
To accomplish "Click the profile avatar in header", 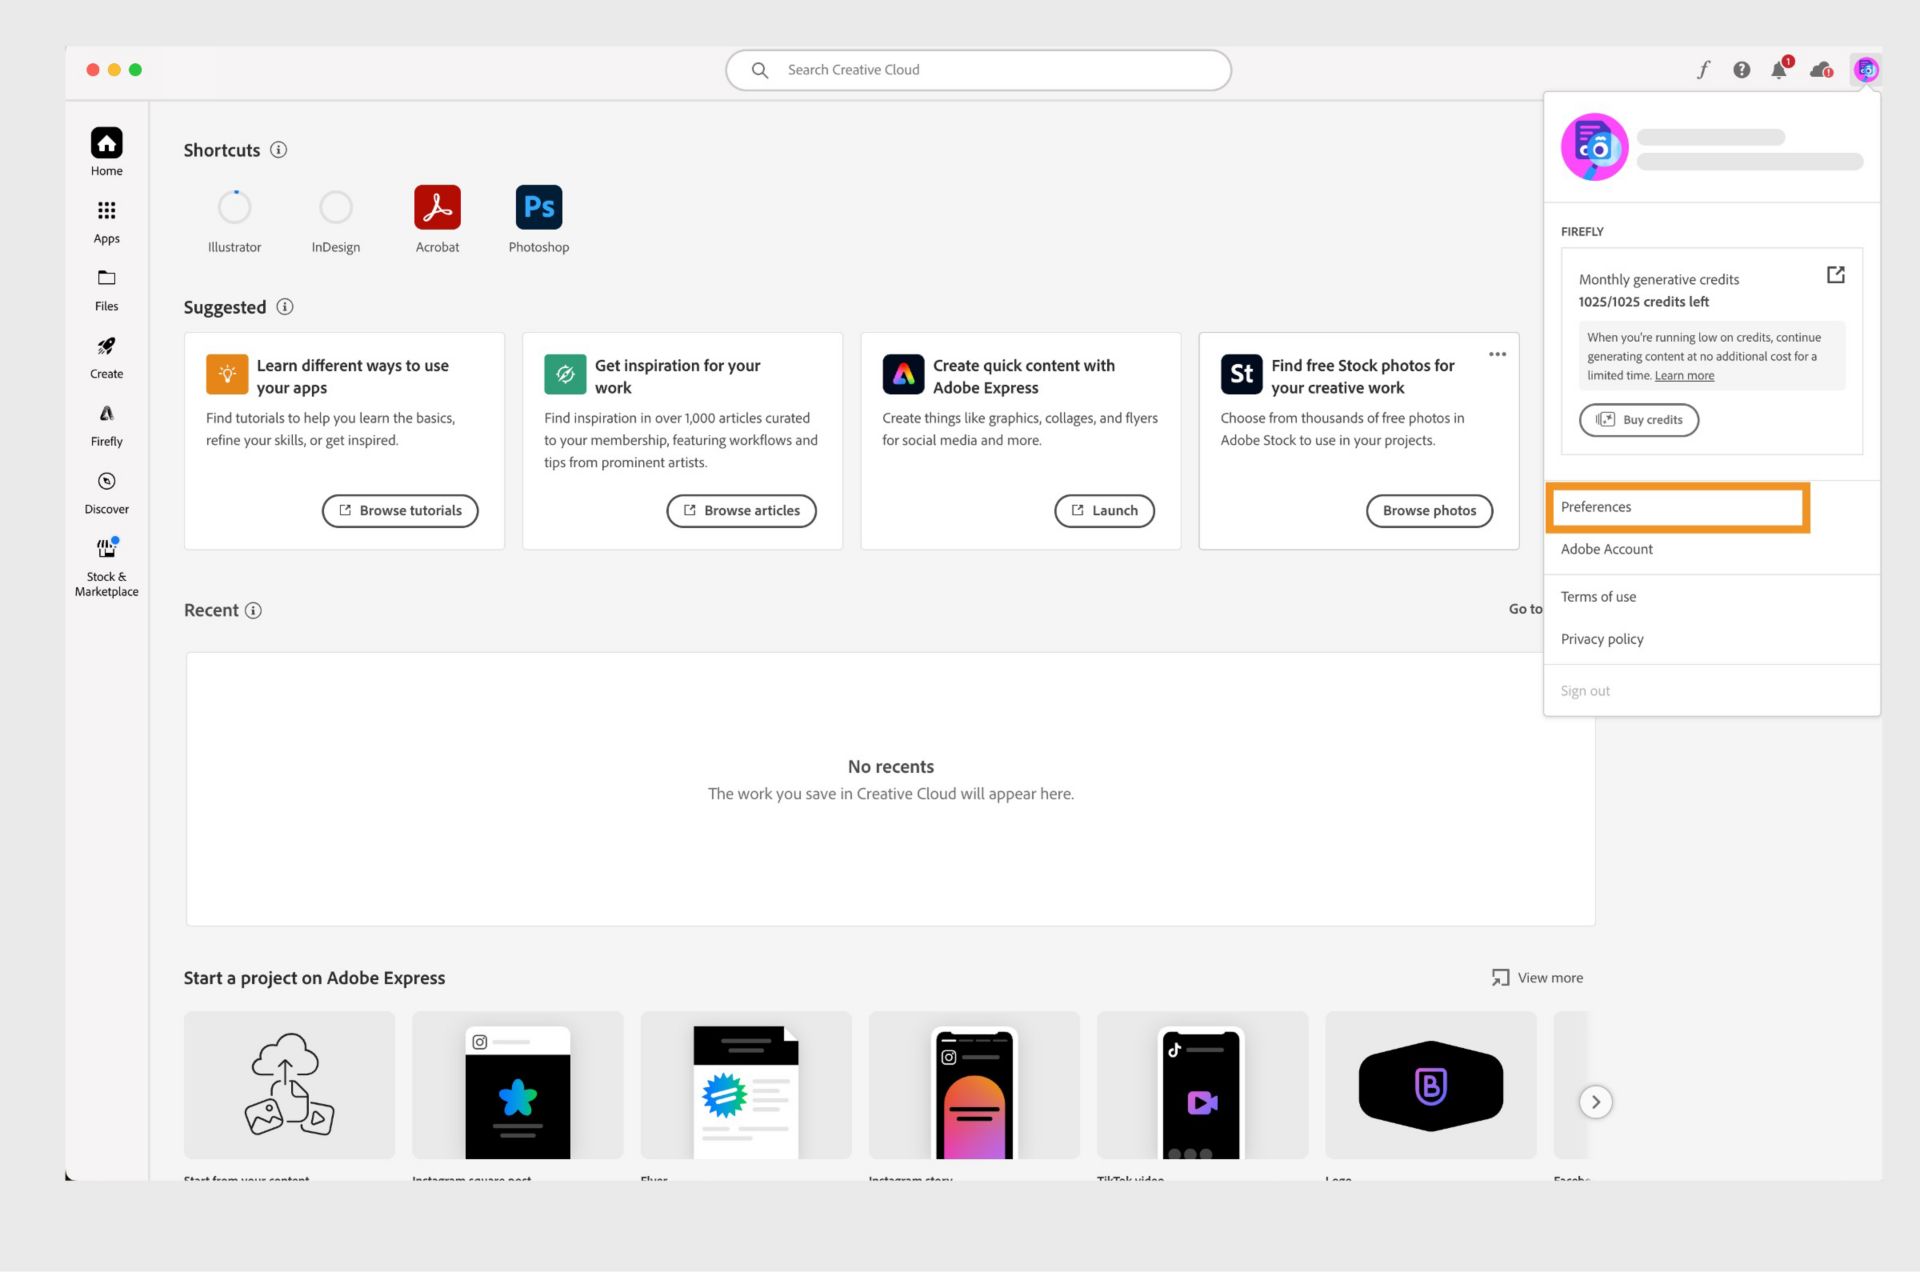I will 1866,69.
